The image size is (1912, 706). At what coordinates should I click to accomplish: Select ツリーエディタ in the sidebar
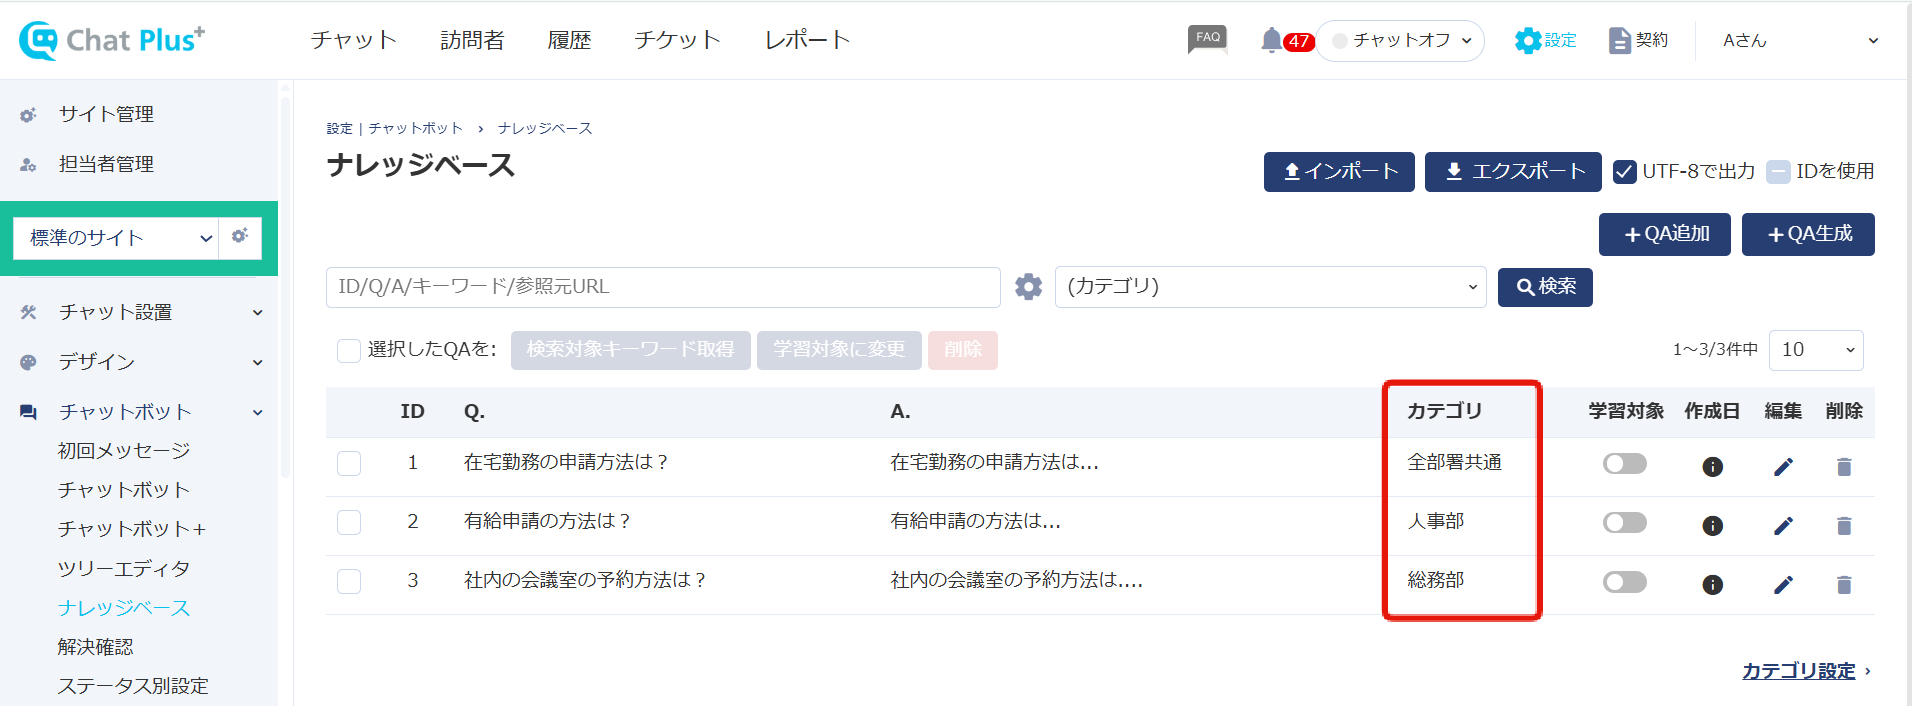[124, 568]
